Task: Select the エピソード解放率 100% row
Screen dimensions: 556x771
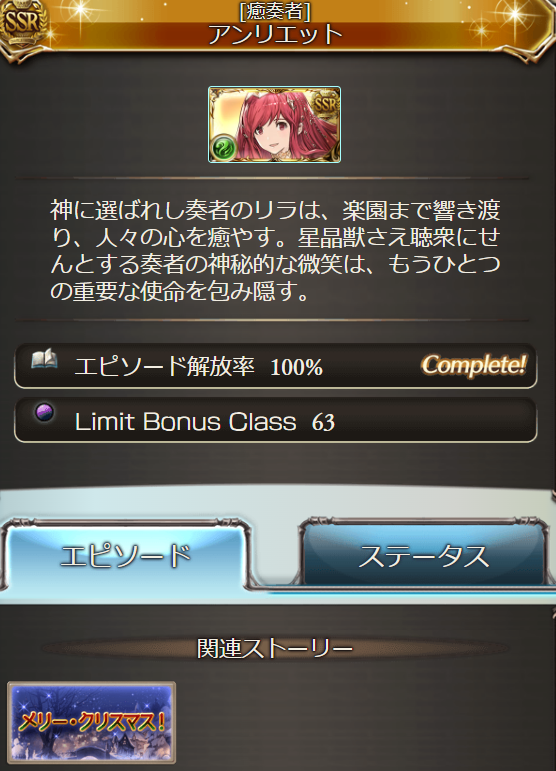Action: coord(275,366)
